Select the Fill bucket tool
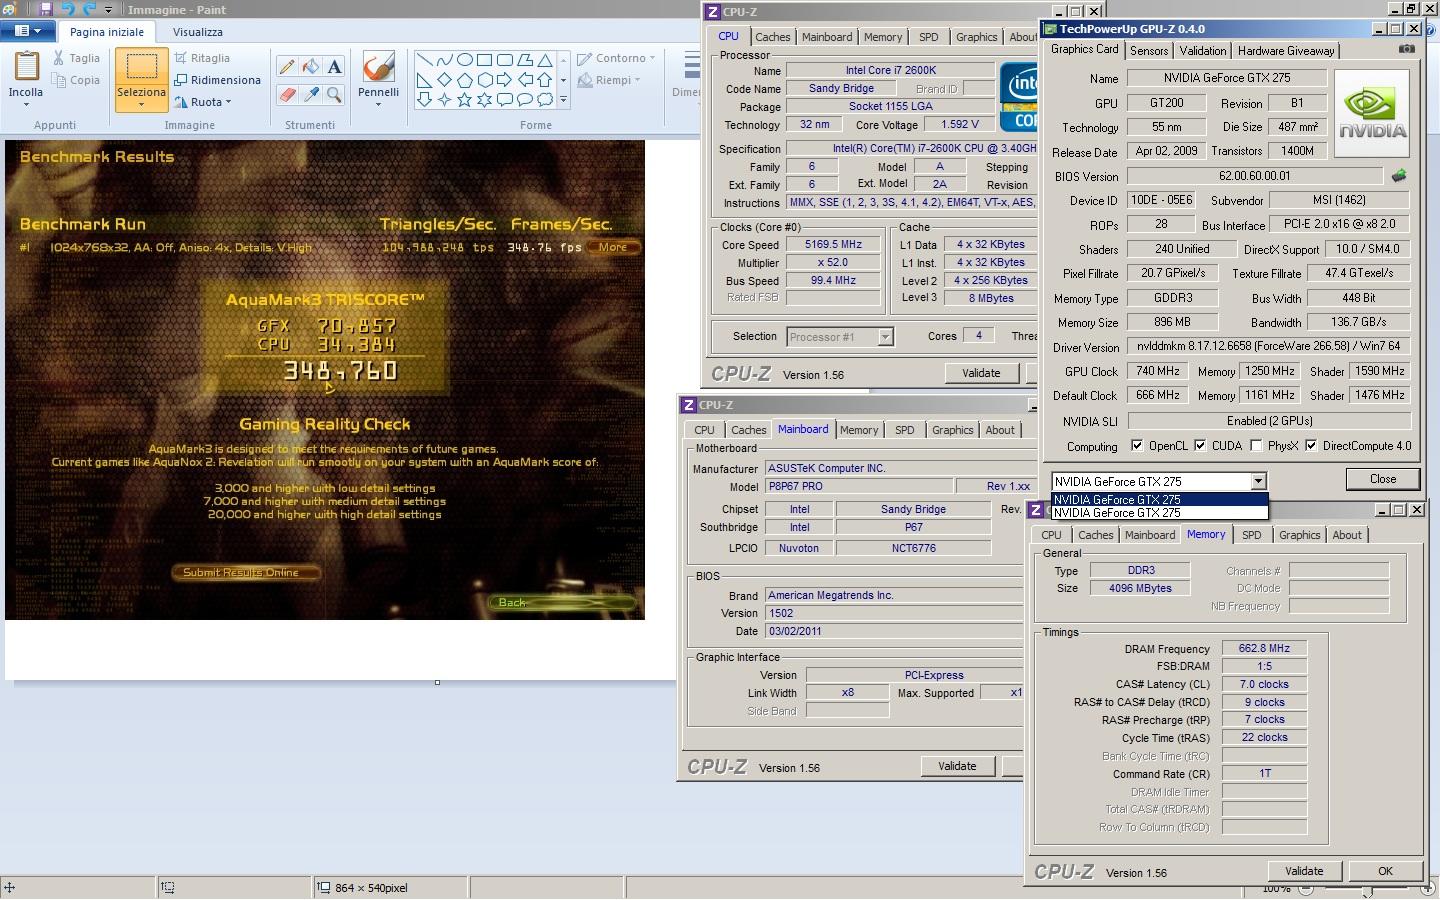Screen dimensions: 1440x900 [x=311, y=67]
